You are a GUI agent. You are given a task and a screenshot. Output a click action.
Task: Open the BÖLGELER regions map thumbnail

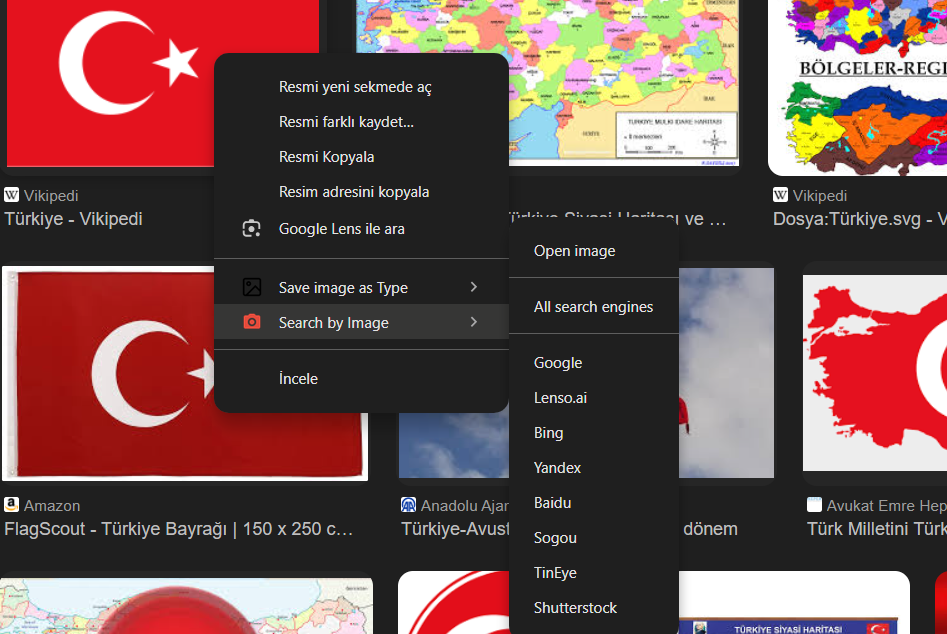pos(858,88)
